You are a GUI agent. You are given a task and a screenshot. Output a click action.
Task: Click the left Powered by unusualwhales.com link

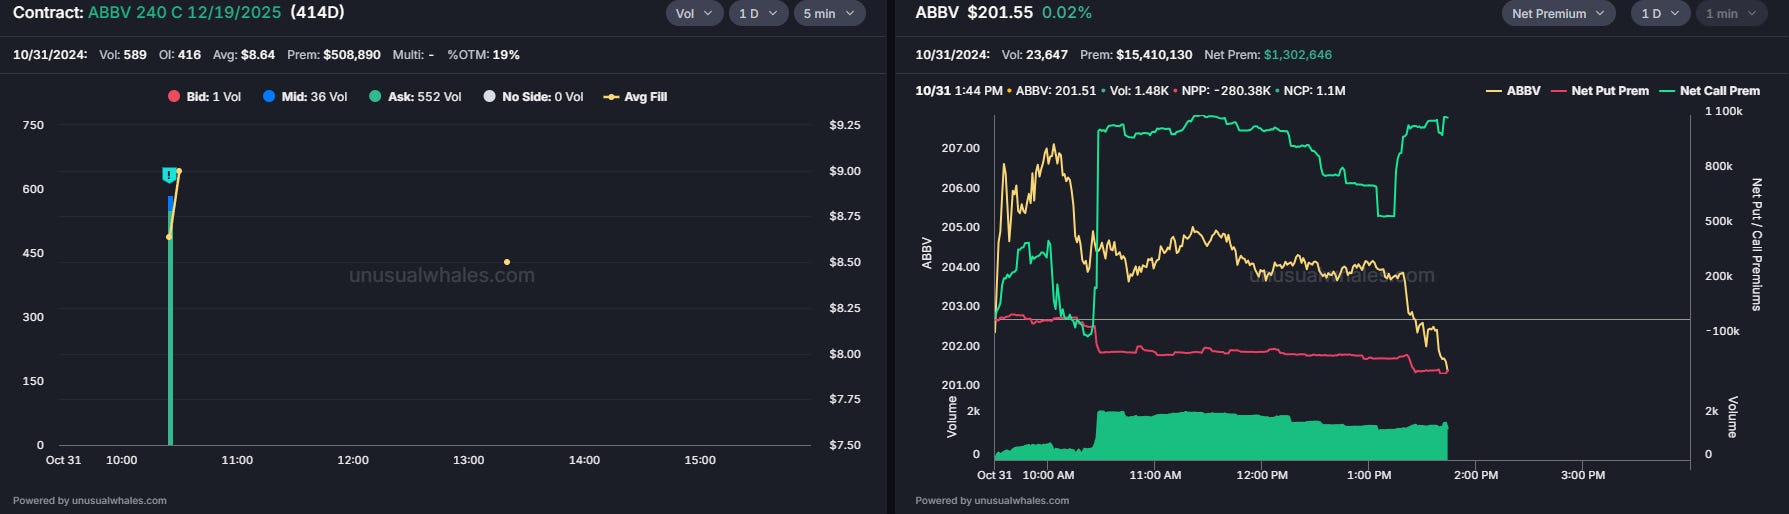pos(90,500)
